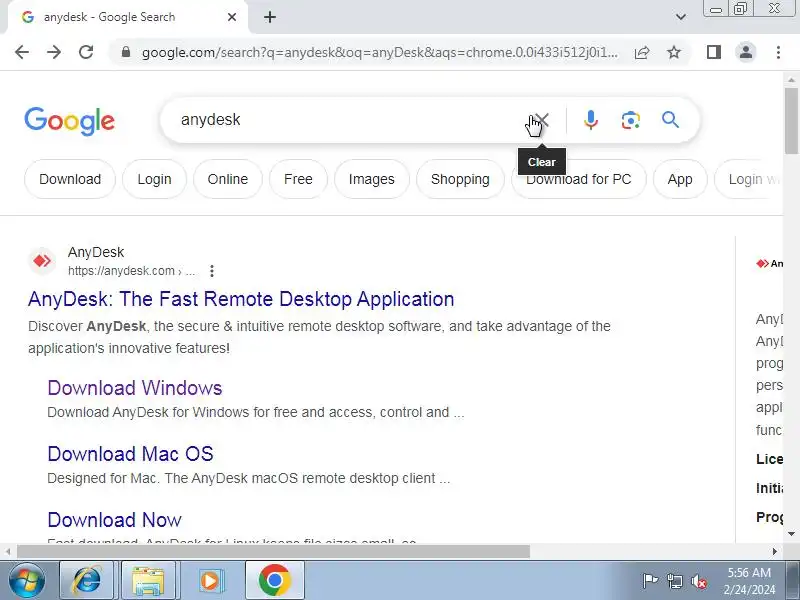Screen dimensions: 800x600
Task: Open AnyDesk: The Fast Remote Desktop Application
Action: [241, 299]
